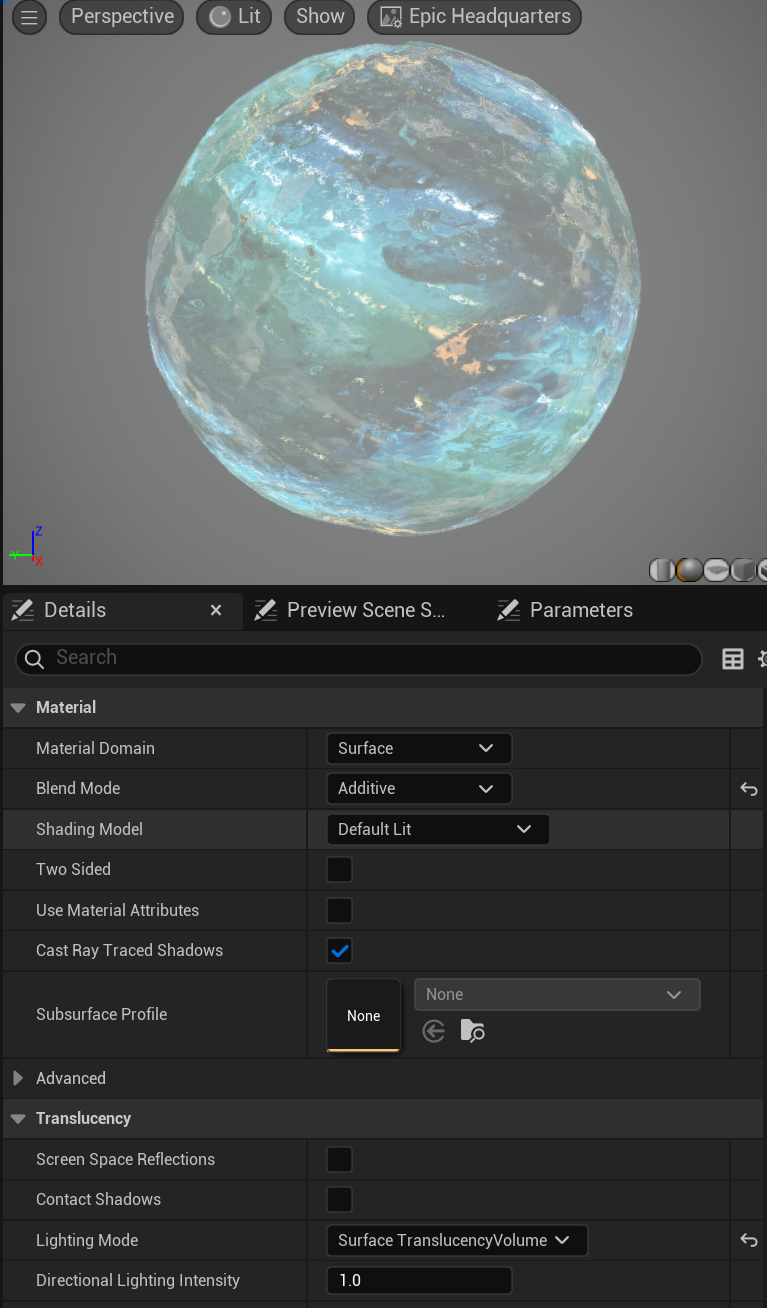Switch preview mesh to plane primitive
Viewport: 767px width, 1308px height.
[716, 570]
